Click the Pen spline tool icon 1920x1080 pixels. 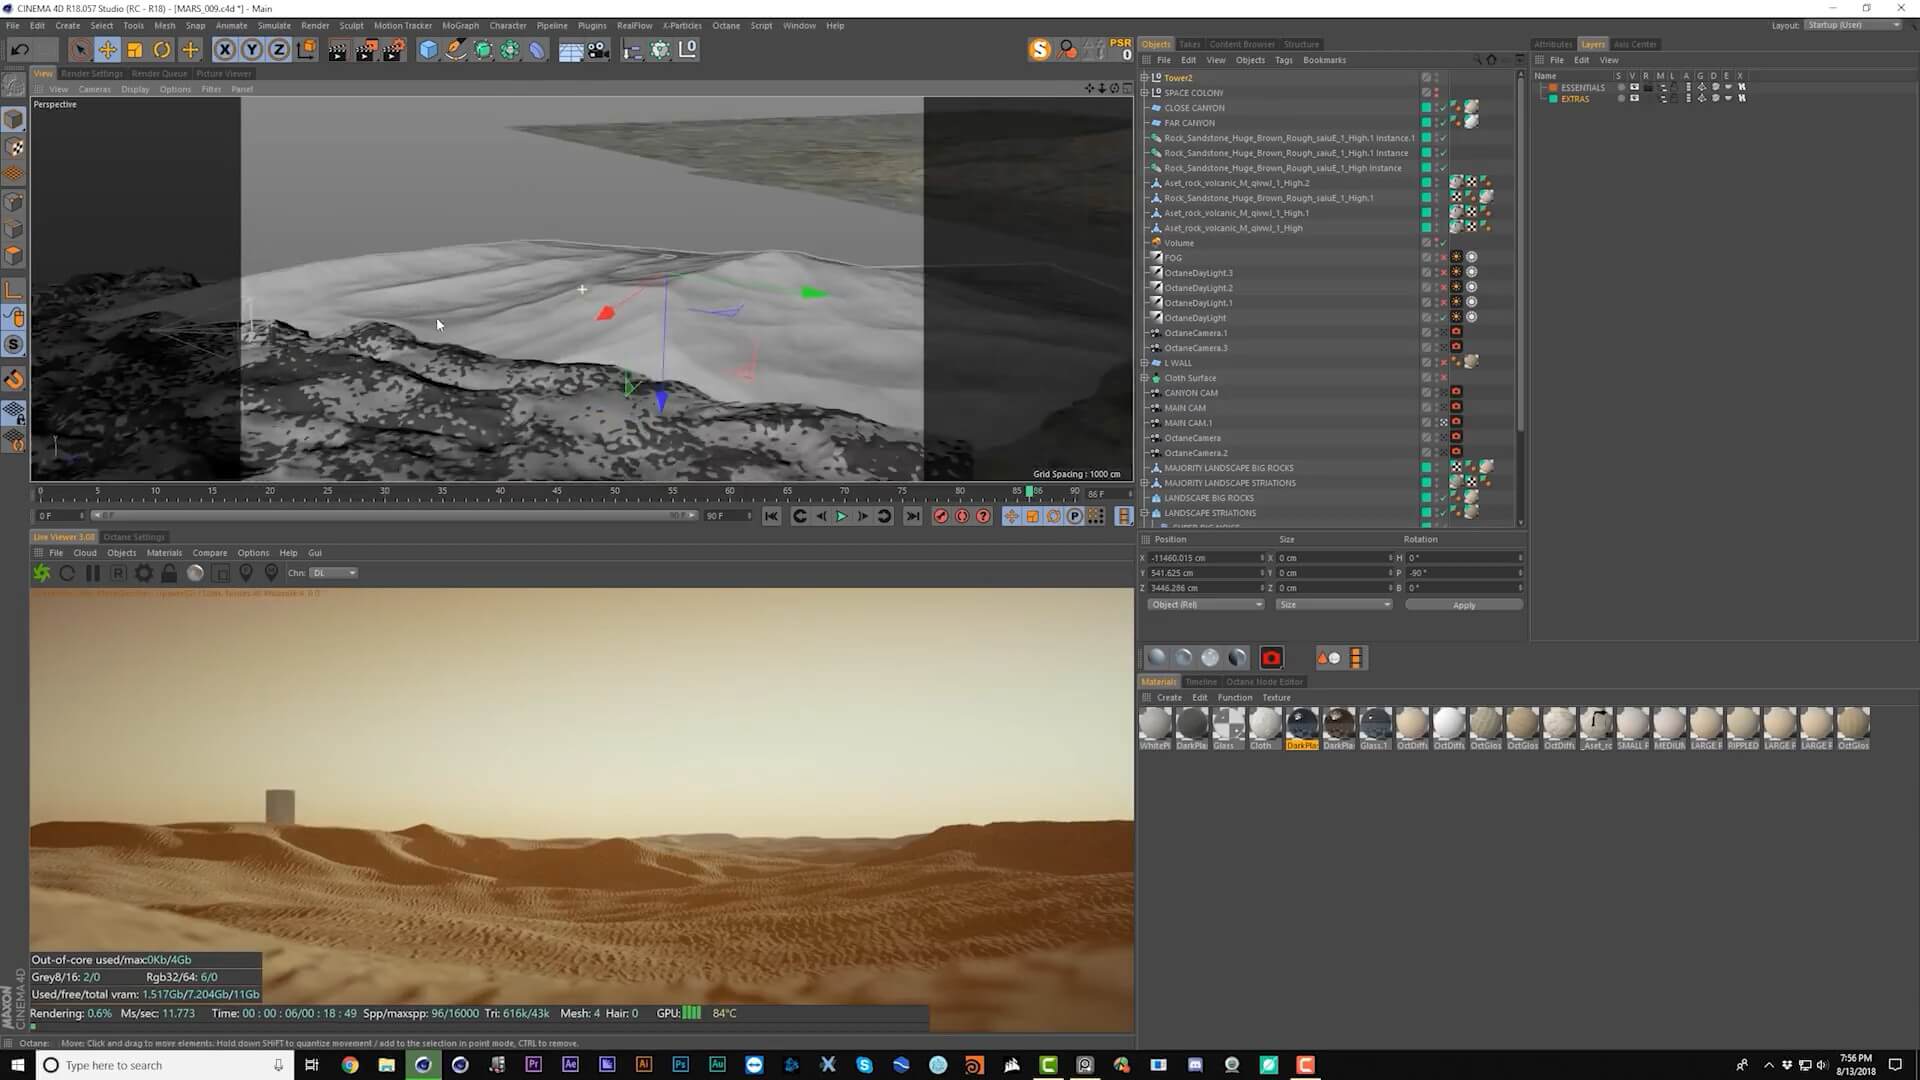455,50
